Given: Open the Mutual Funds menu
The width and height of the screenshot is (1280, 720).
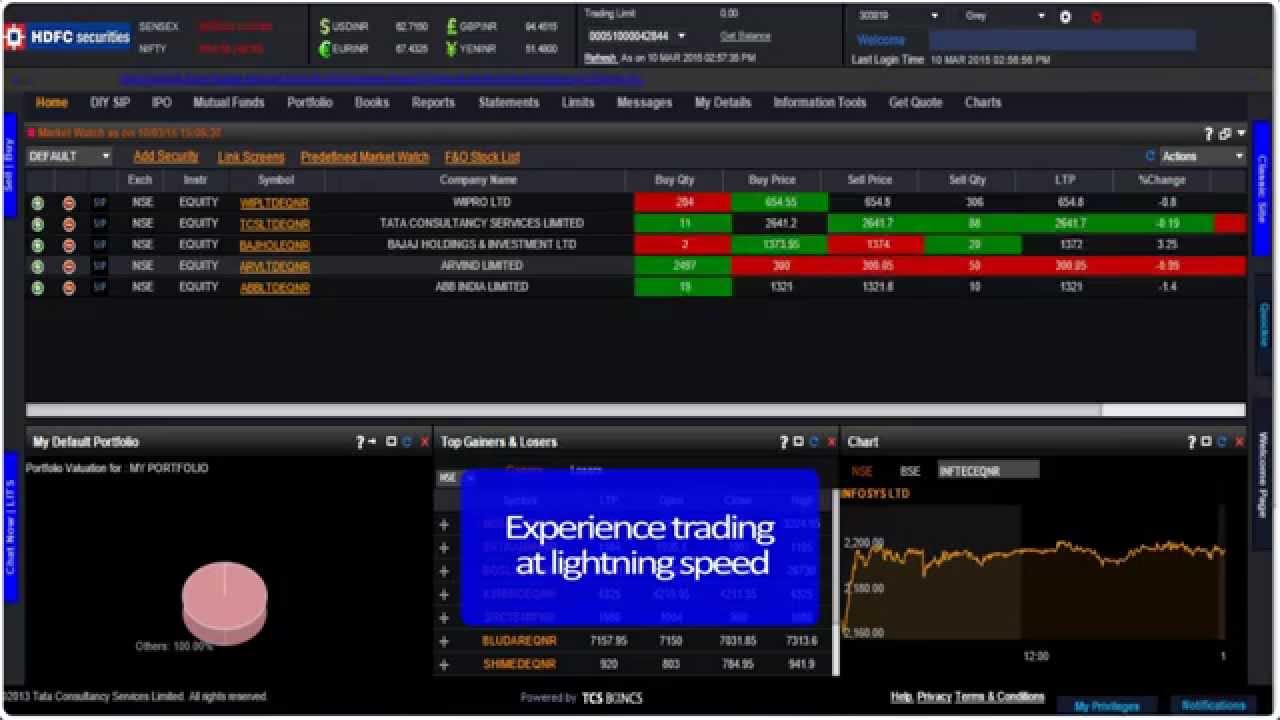Looking at the screenshot, I should pyautogui.click(x=229, y=102).
